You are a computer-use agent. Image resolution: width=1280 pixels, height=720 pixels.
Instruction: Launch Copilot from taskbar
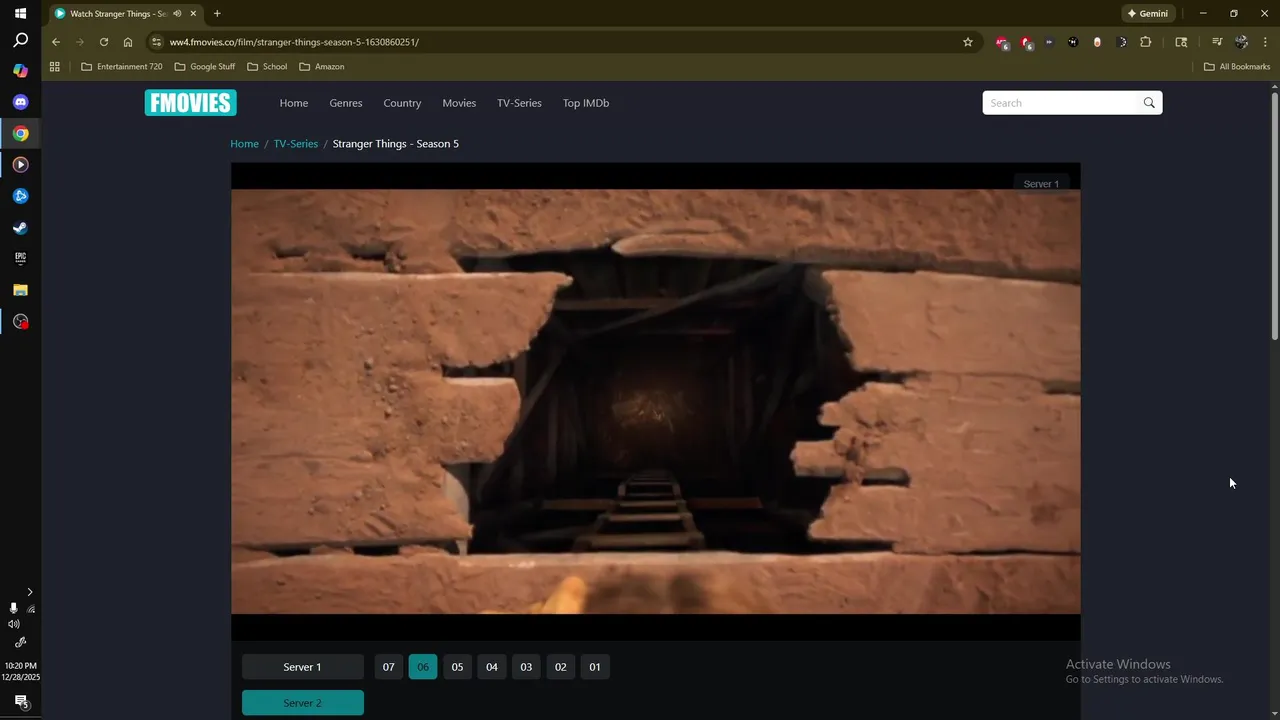20,71
